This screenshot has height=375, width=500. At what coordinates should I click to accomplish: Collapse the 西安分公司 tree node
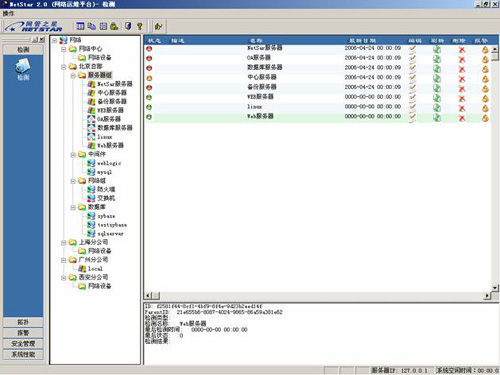pyautogui.click(x=63, y=278)
